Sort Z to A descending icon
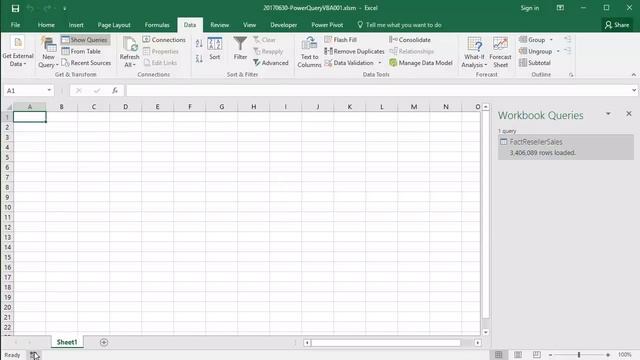 tap(199, 58)
